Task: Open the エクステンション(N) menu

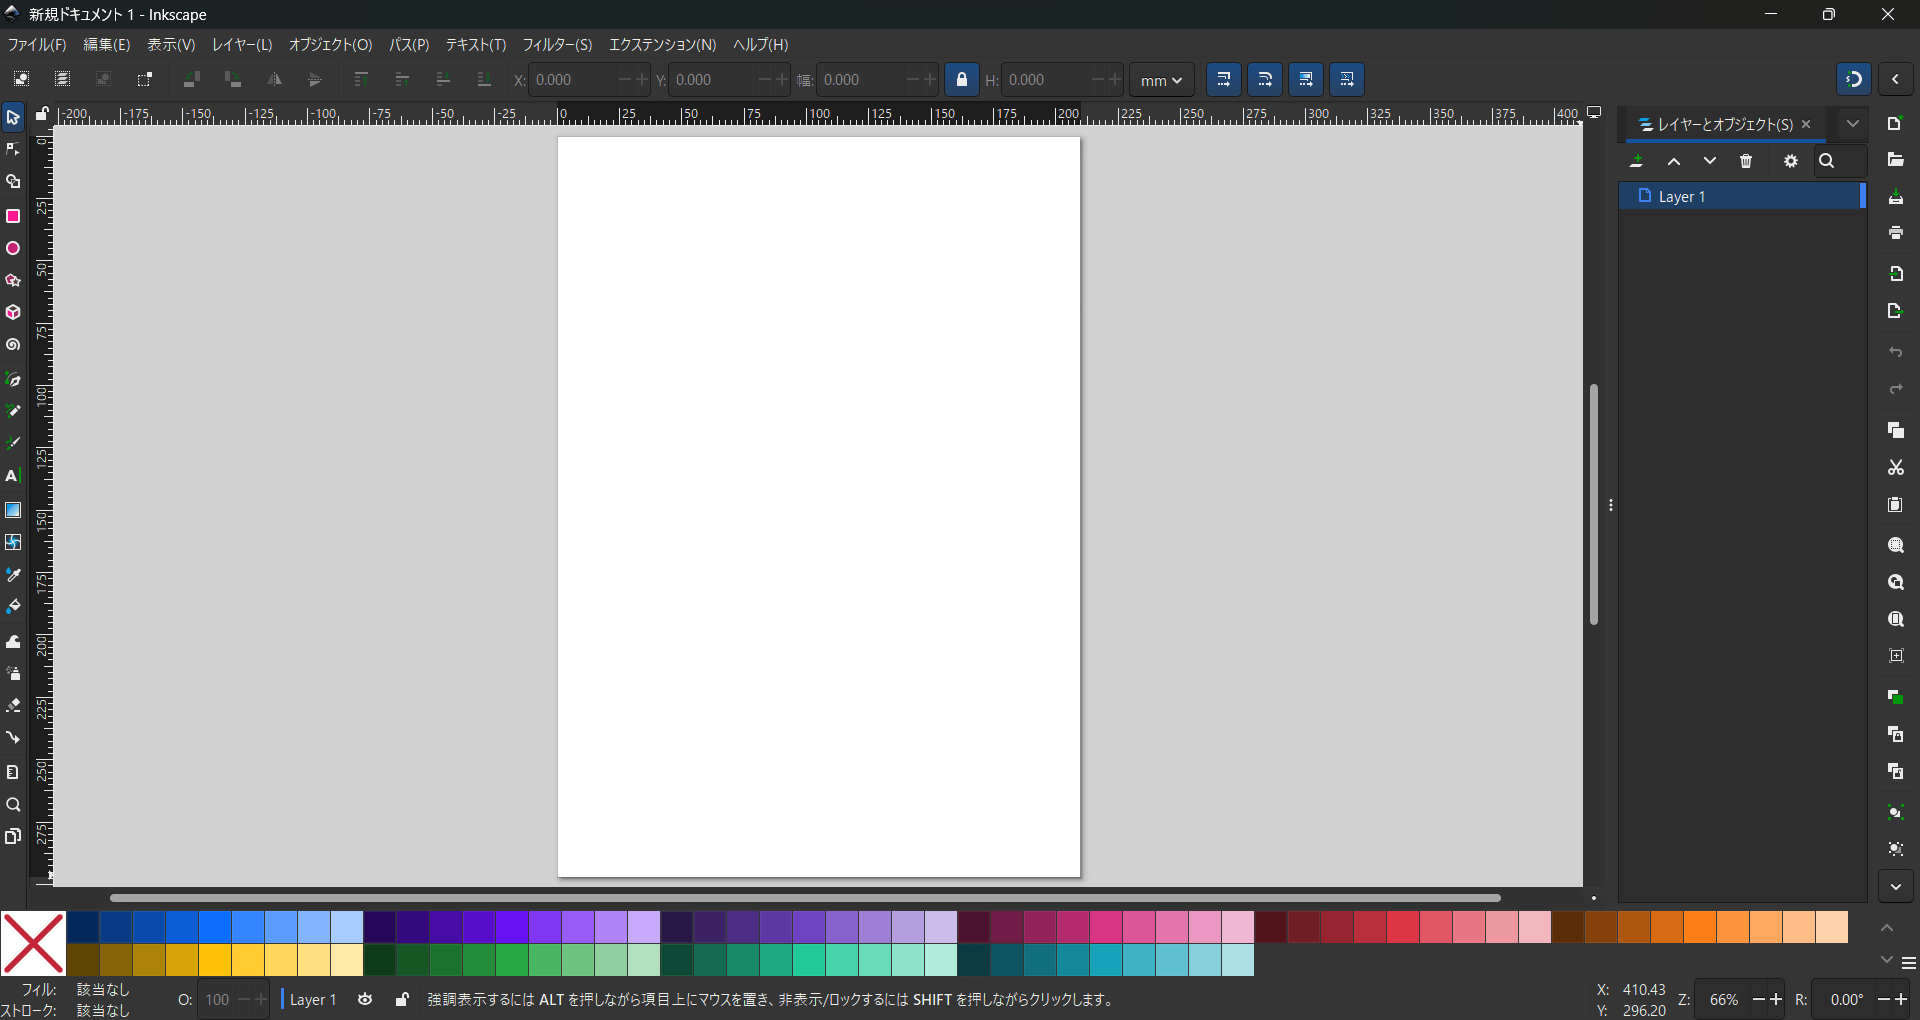Action: click(x=662, y=45)
